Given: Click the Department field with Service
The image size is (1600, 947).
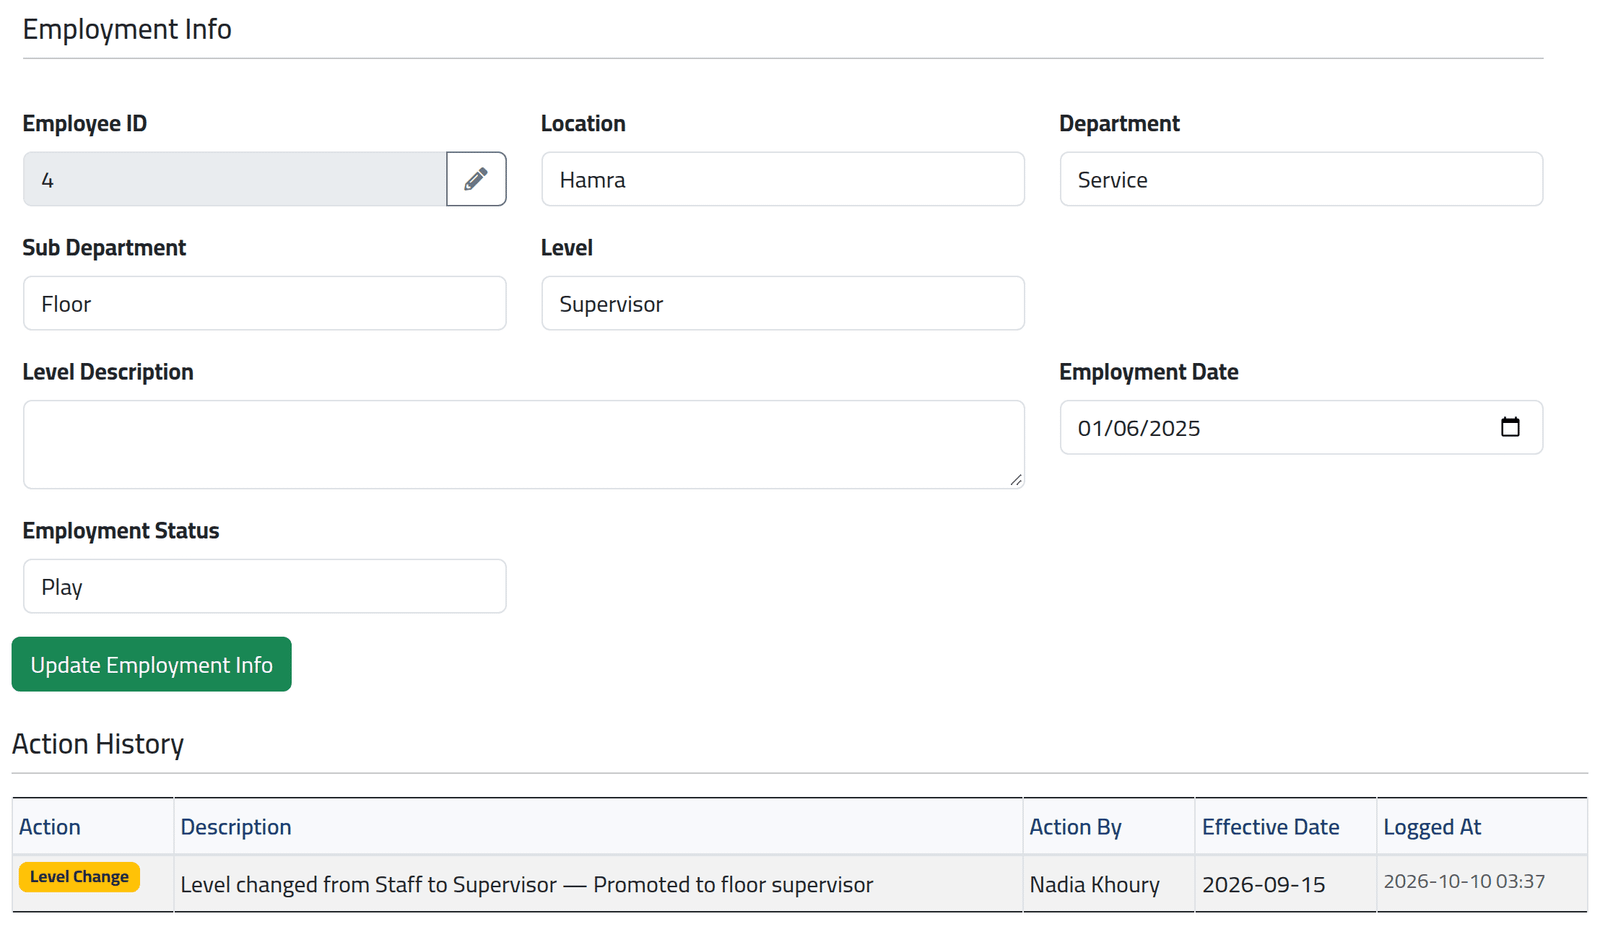Looking at the screenshot, I should coord(1301,179).
